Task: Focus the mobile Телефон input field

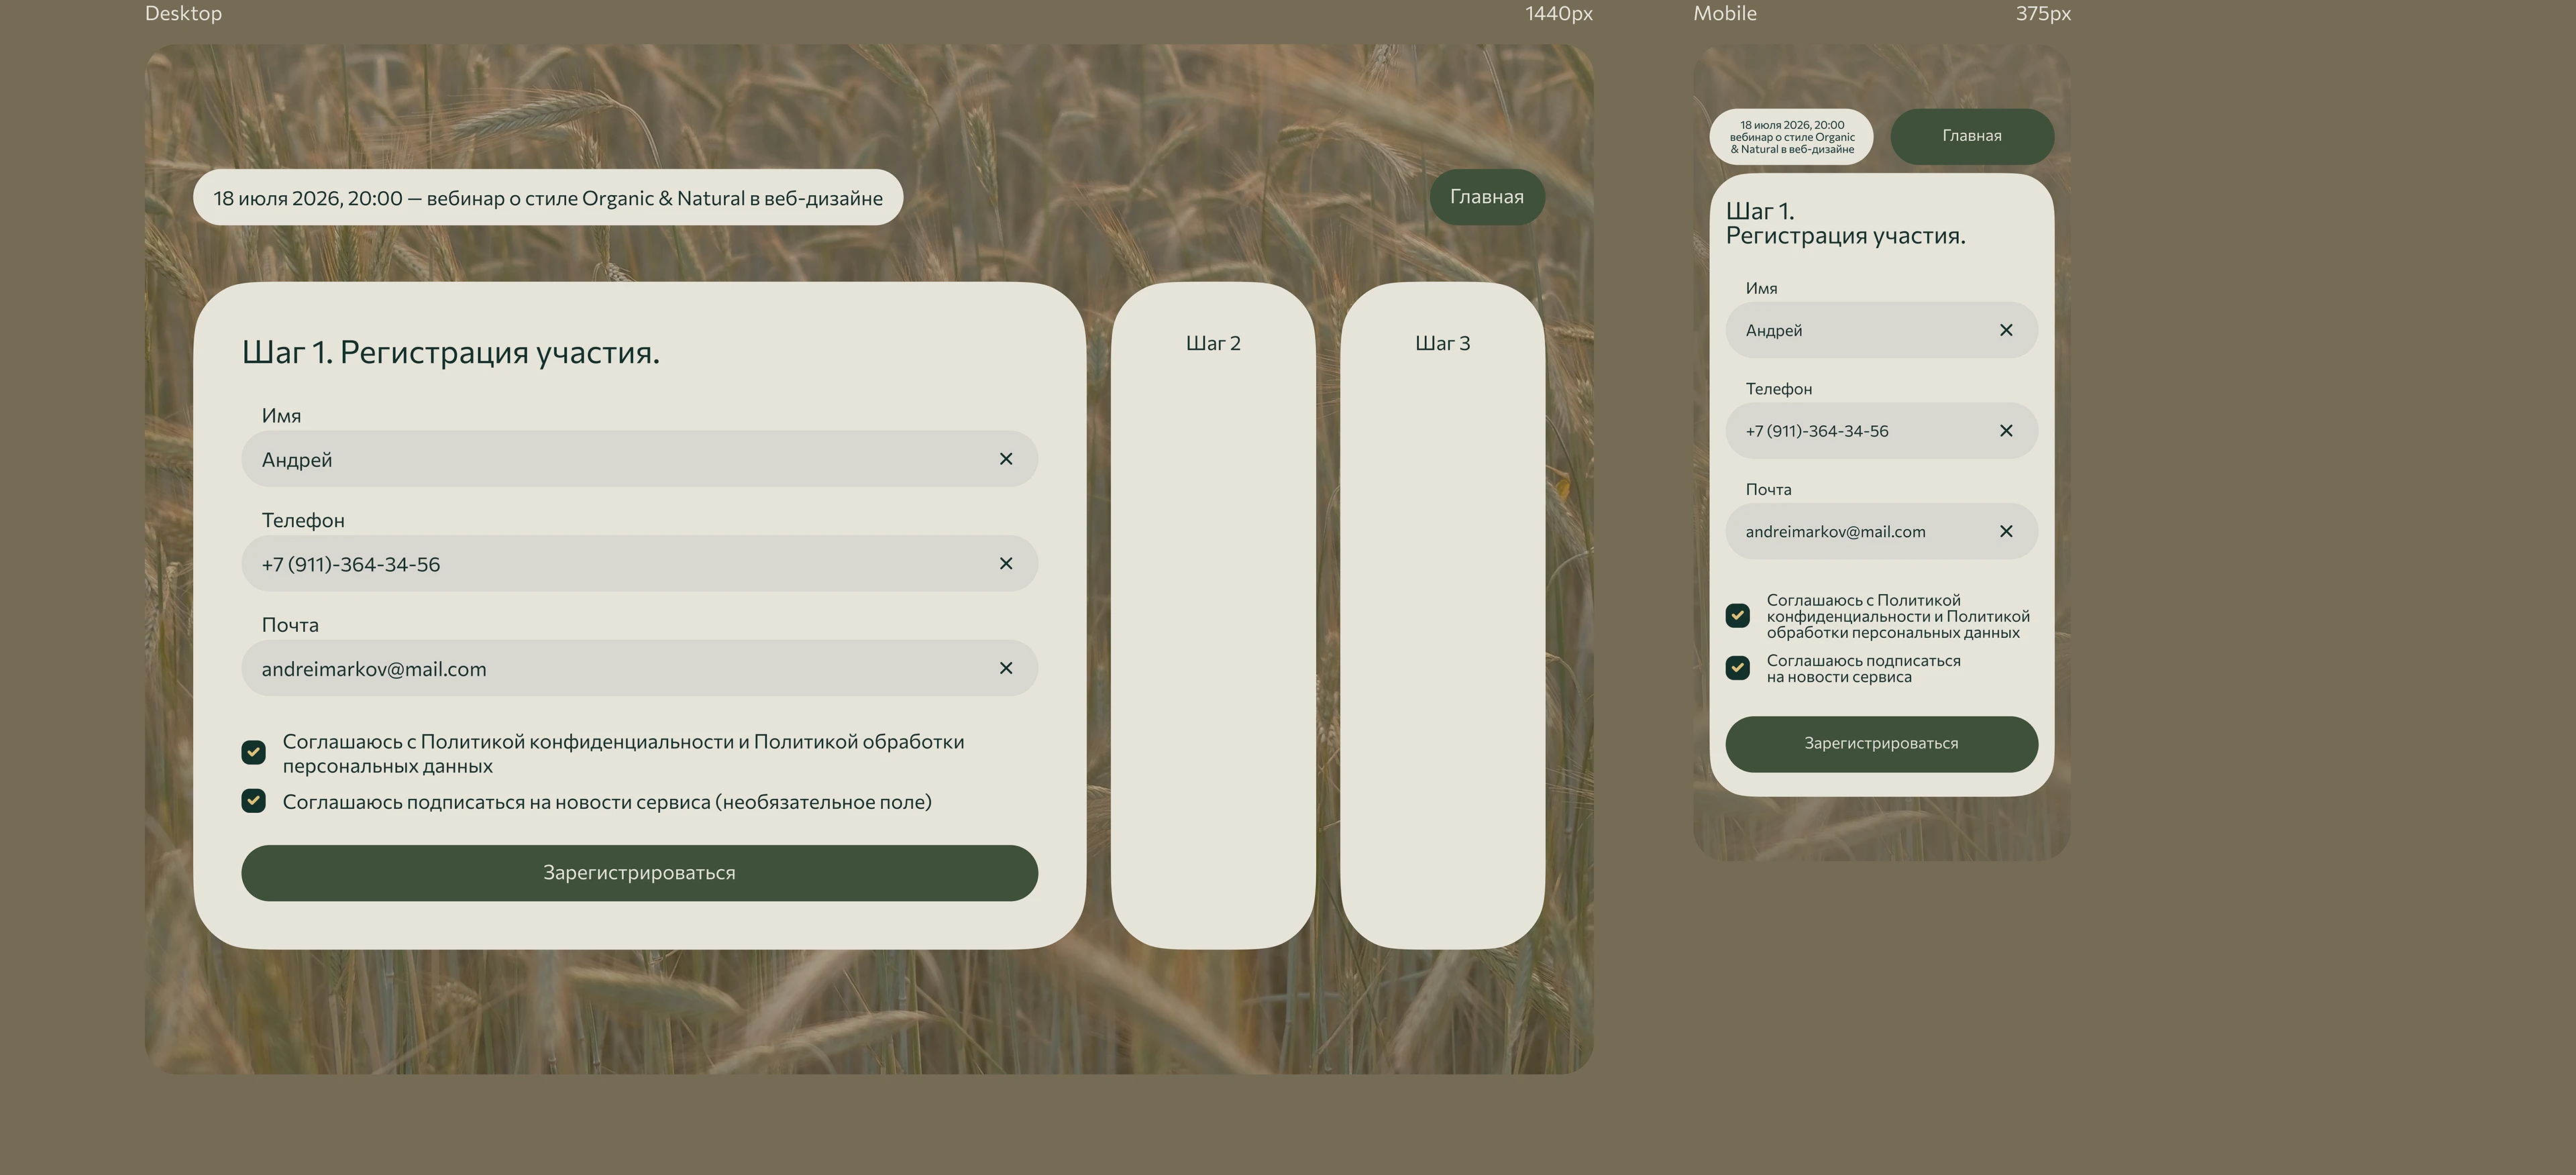Action: point(1881,431)
